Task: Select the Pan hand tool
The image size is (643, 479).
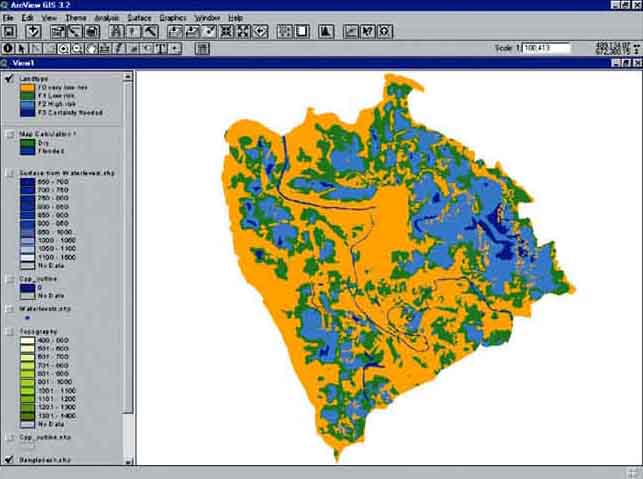Action: [90, 47]
